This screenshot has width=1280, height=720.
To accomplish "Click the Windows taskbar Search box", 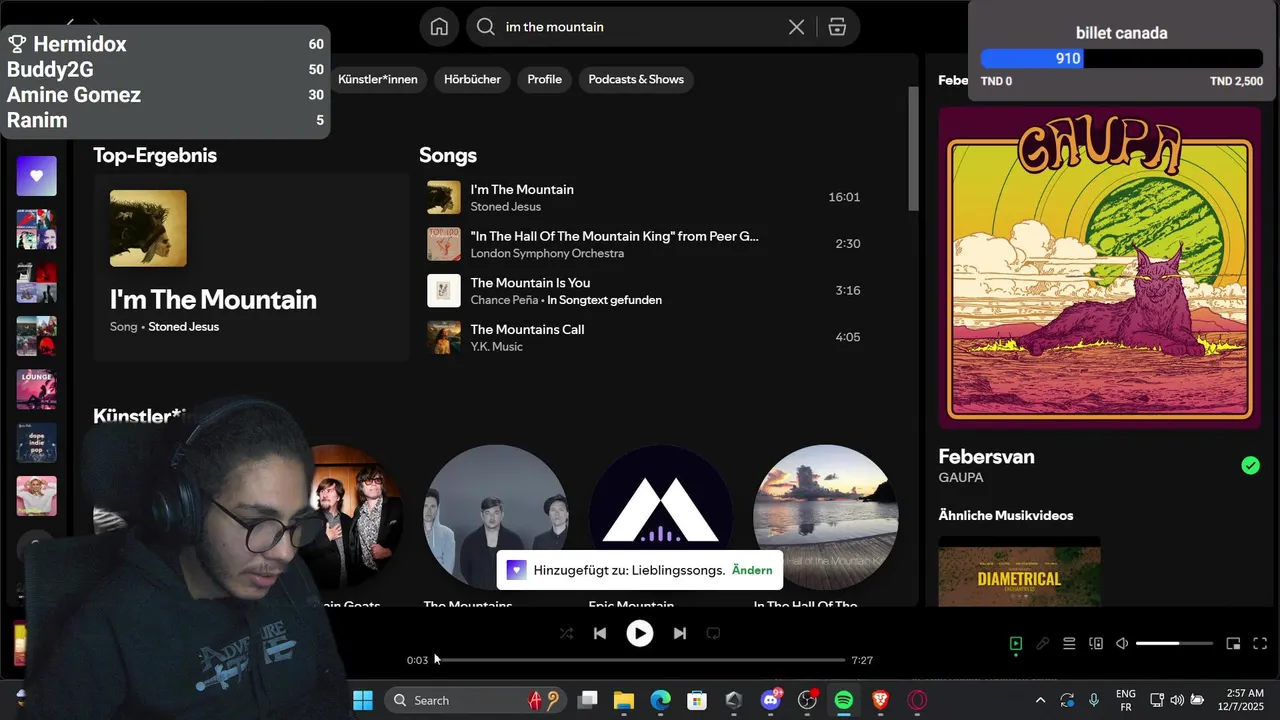I will 476,700.
